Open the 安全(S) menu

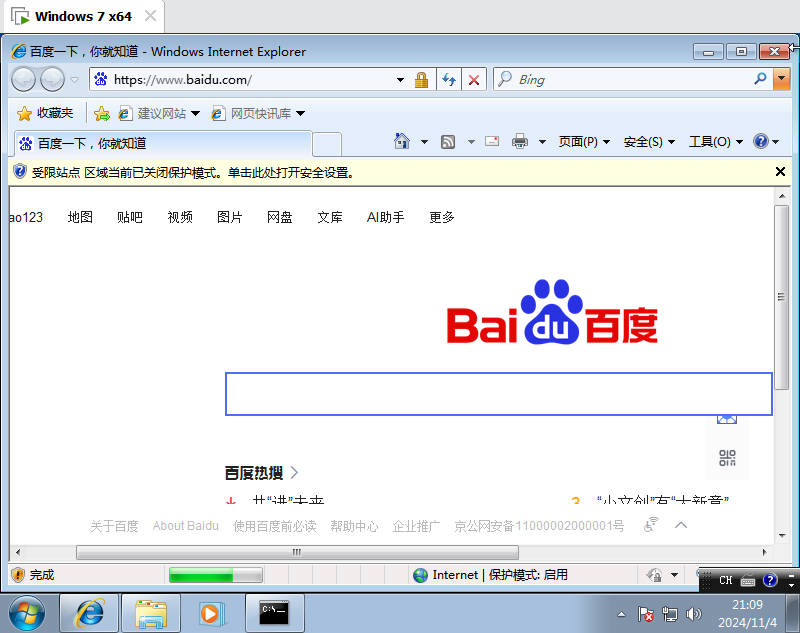point(649,142)
